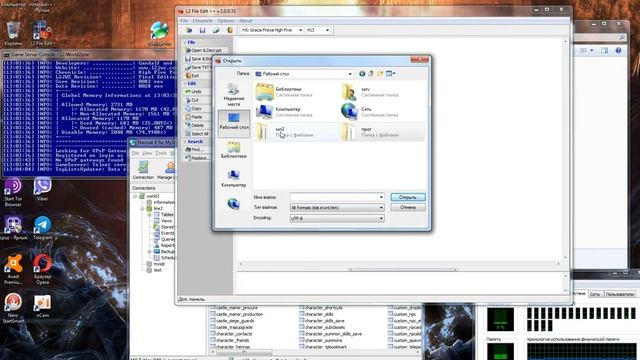Select the прог folder in file list
The width and height of the screenshot is (640, 360).
[x=382, y=132]
